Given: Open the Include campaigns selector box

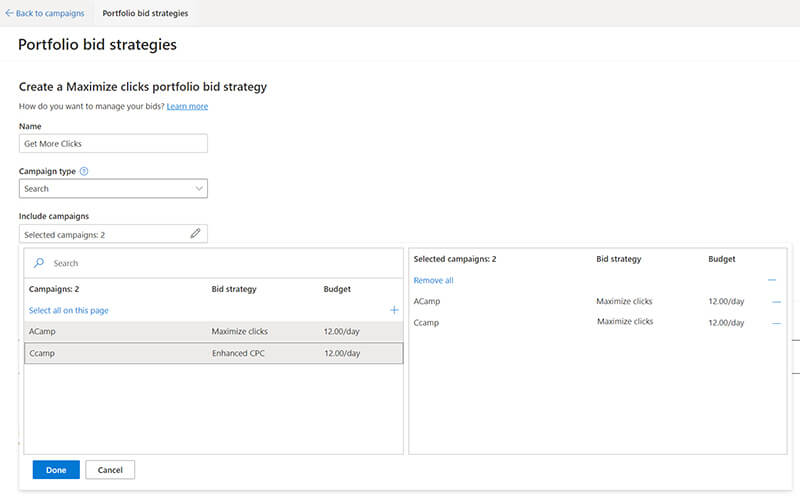Looking at the screenshot, I should [113, 234].
